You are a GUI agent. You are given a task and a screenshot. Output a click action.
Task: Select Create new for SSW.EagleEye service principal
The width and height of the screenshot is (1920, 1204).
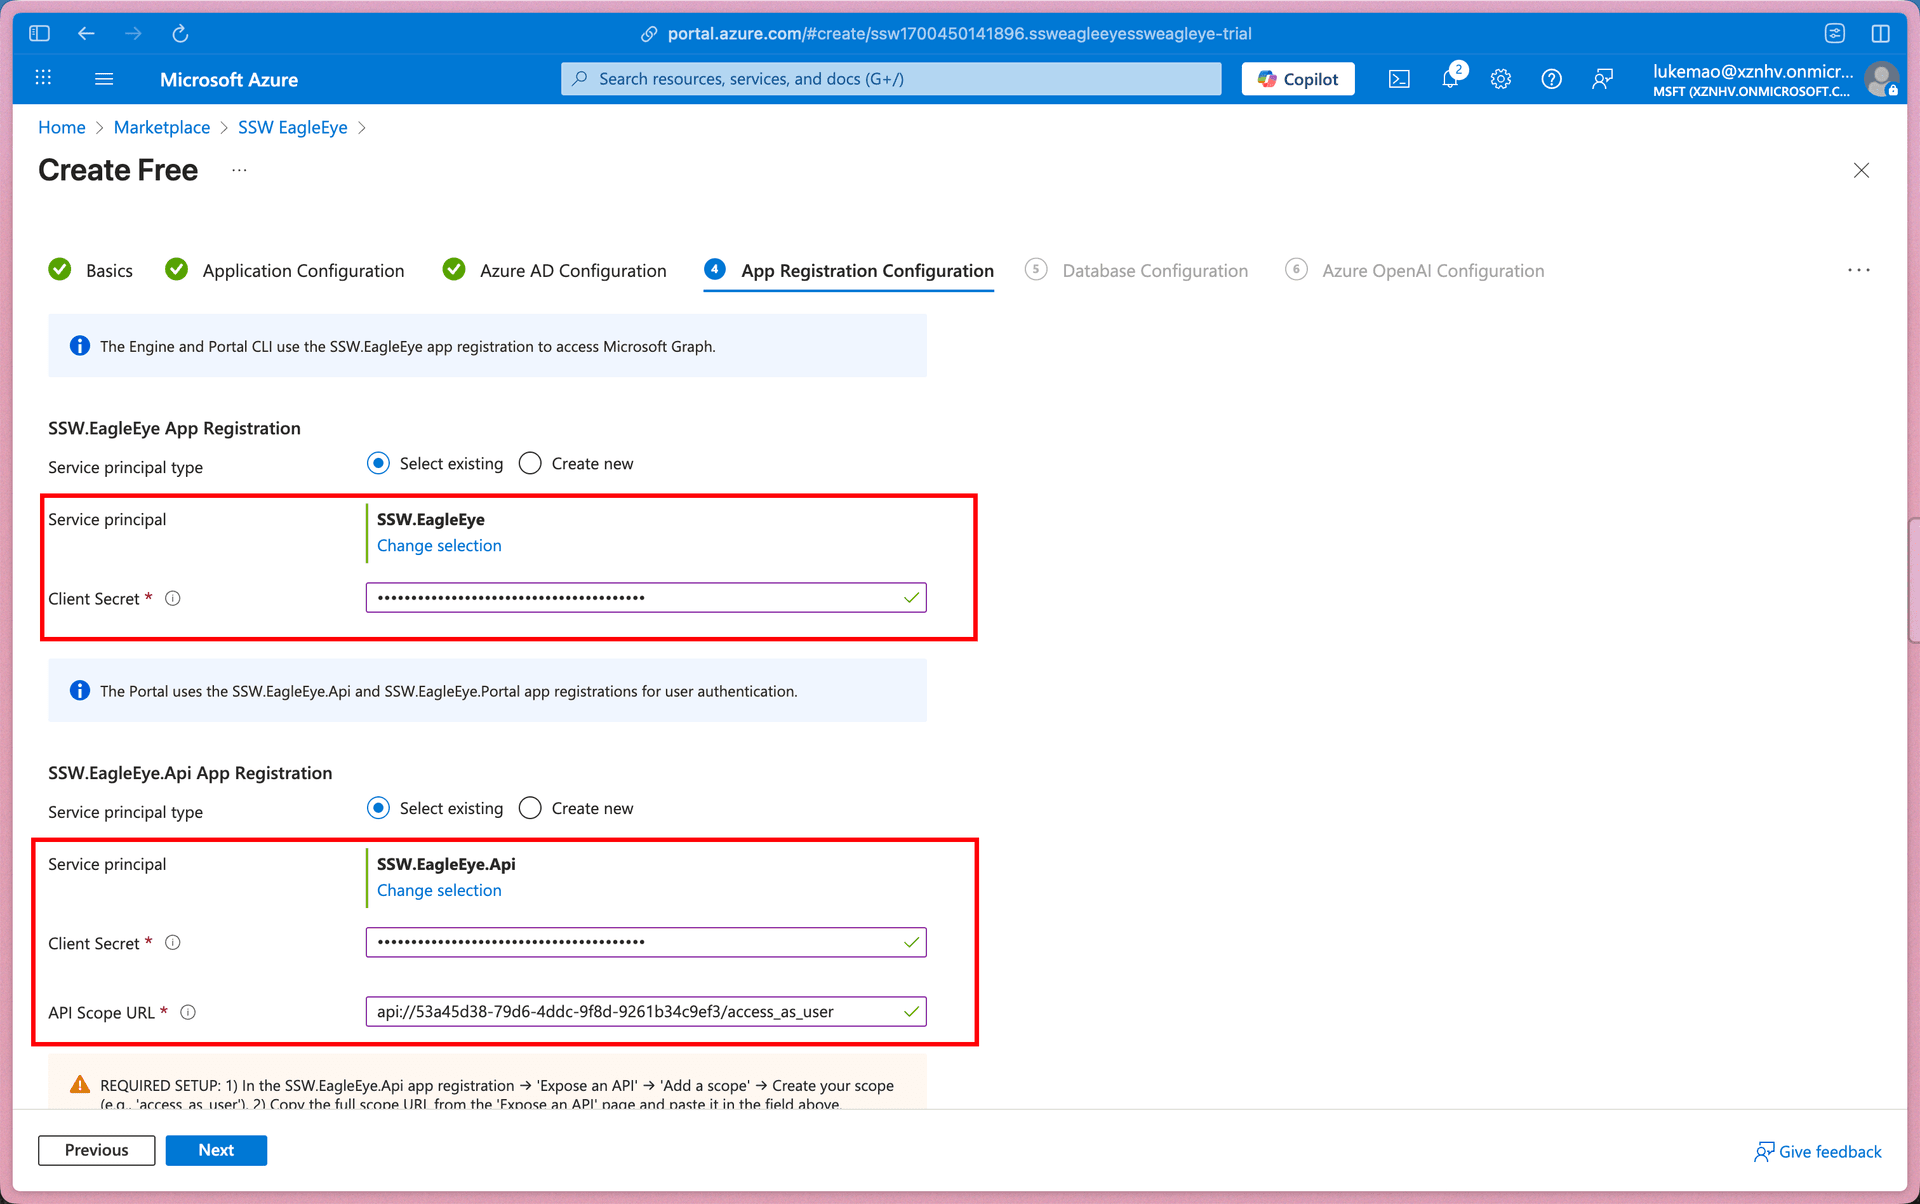(529, 463)
